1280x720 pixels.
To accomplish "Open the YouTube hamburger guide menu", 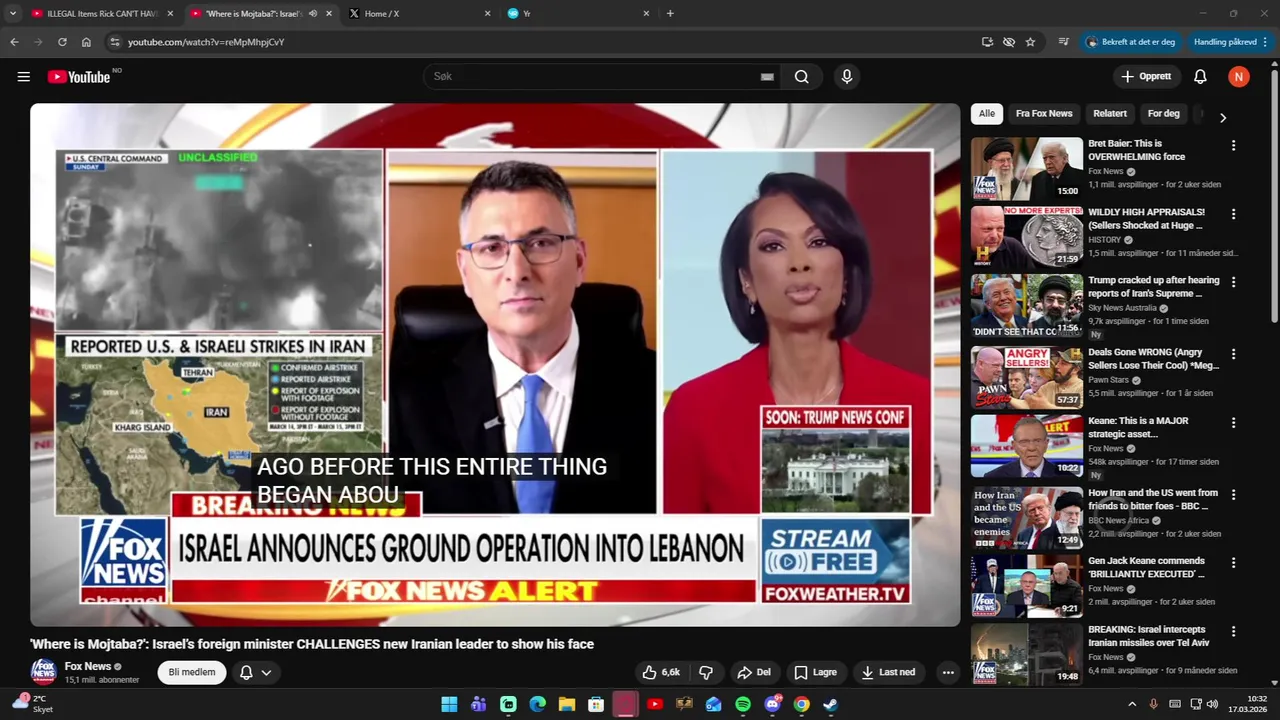I will tap(24, 77).
